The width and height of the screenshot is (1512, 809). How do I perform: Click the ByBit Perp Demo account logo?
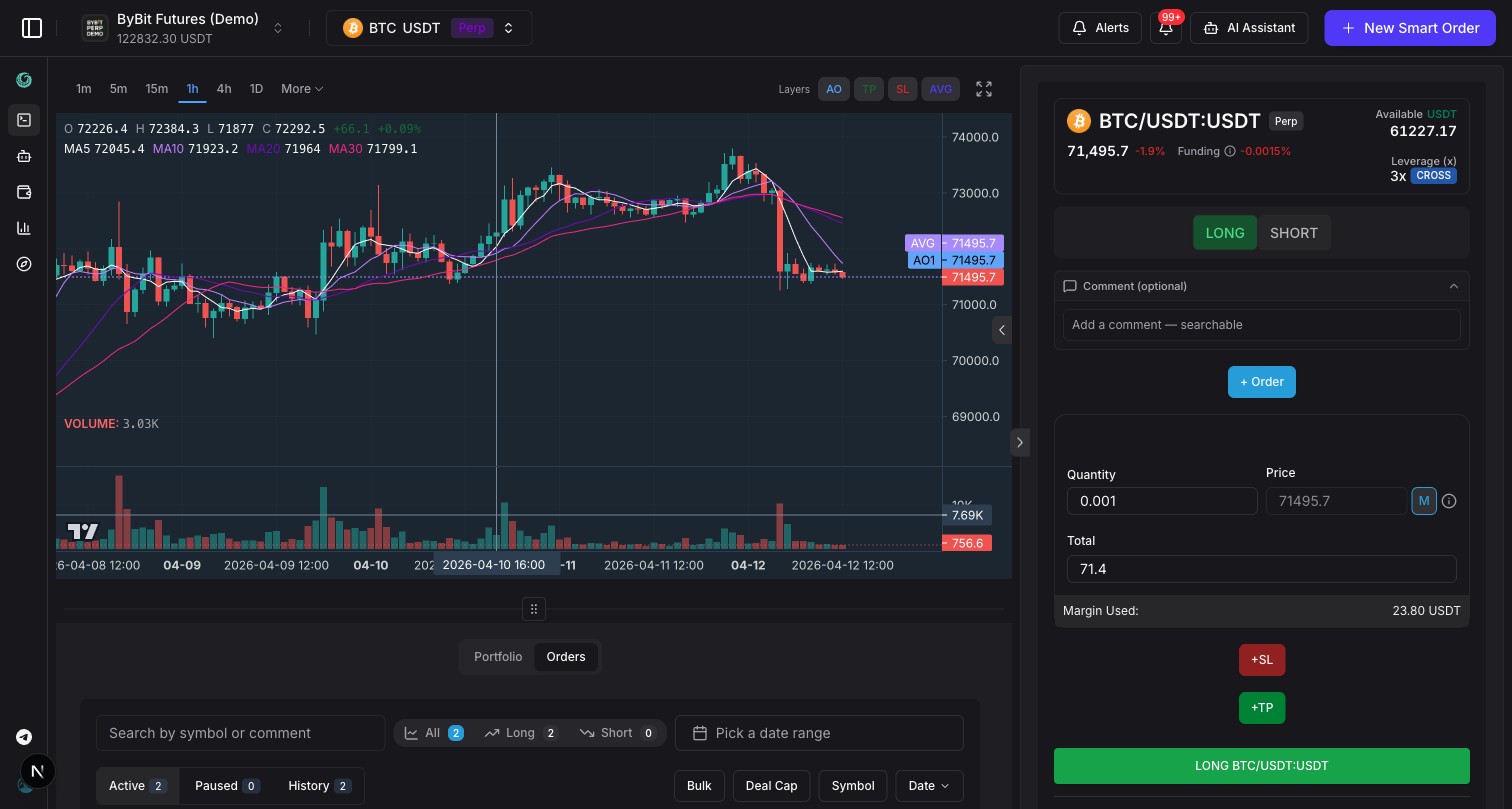click(95, 28)
